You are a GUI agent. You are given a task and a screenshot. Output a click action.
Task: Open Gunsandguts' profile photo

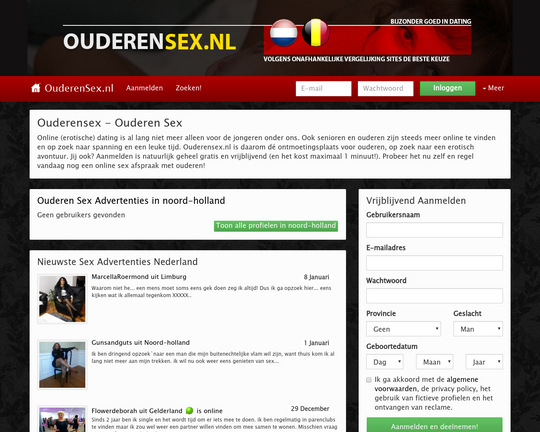[x=62, y=364]
